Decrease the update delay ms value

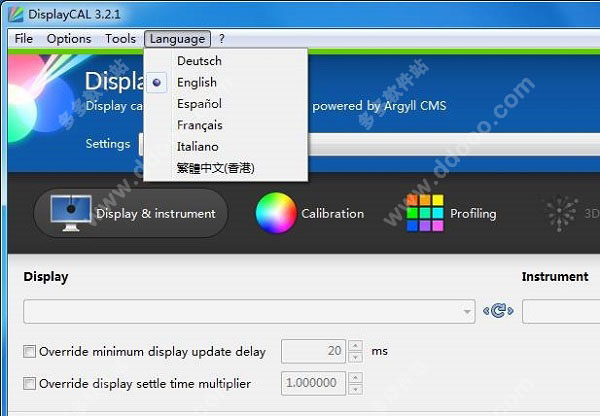point(355,357)
